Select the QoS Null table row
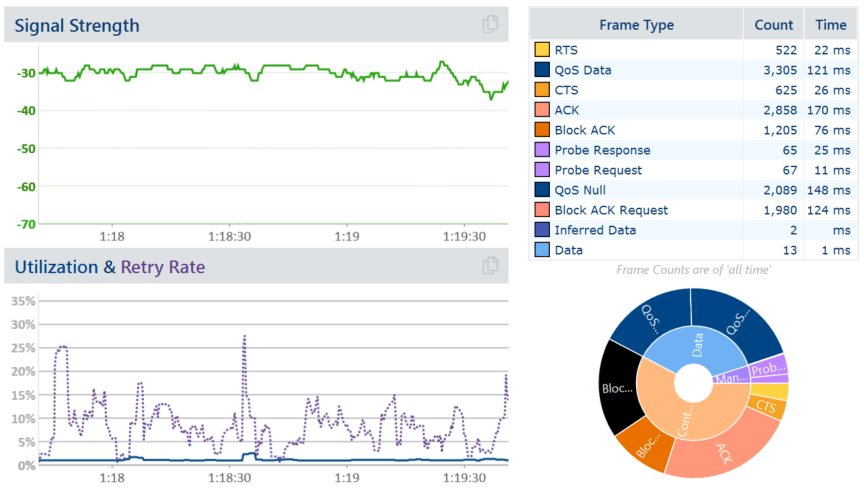 [690, 190]
